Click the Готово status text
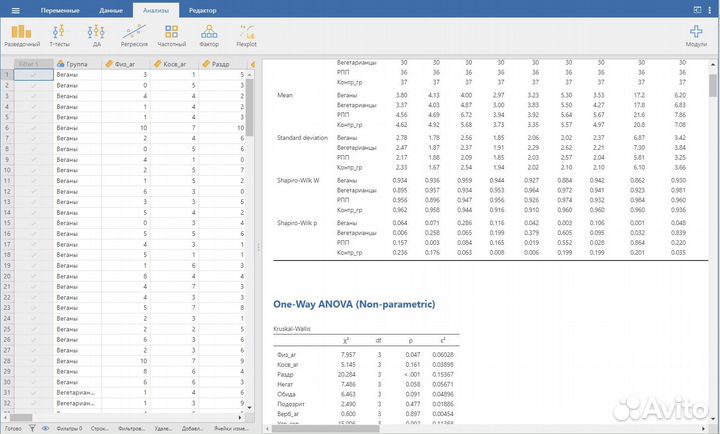 (13, 428)
